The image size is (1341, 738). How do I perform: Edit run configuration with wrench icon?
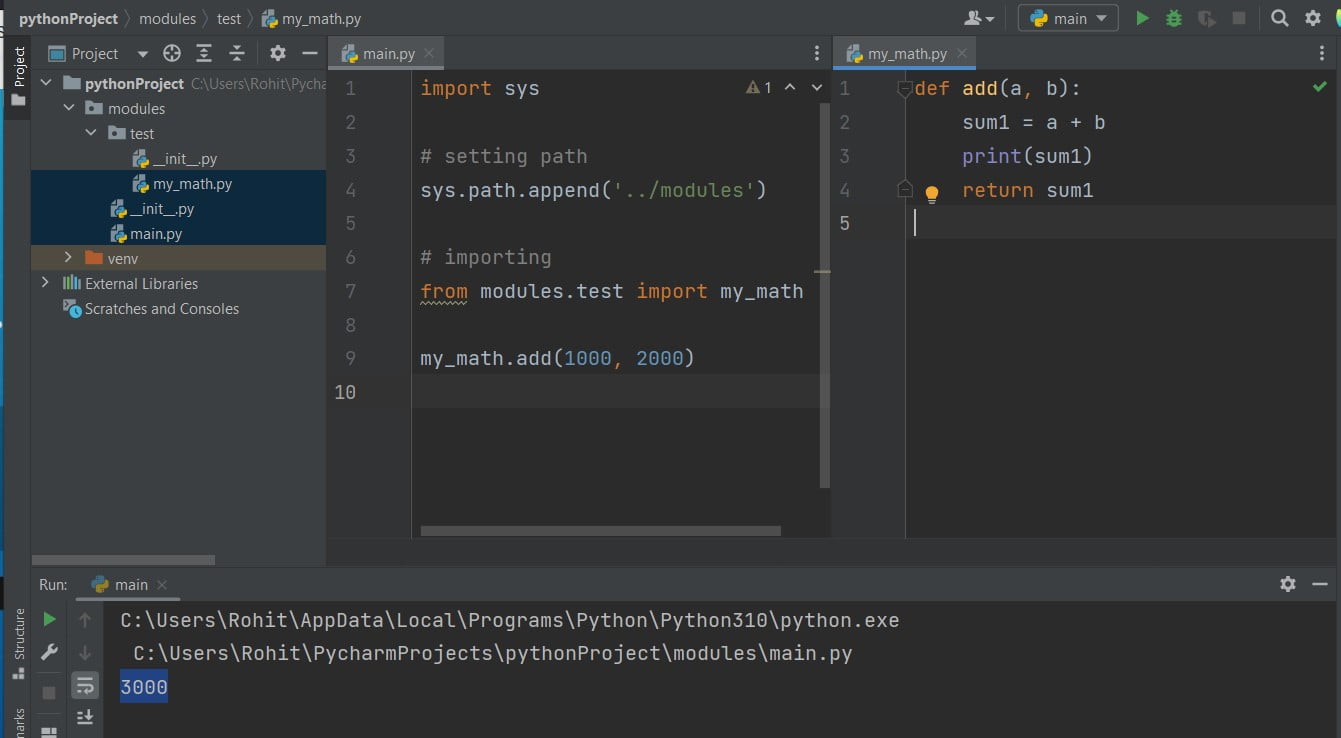coord(49,651)
